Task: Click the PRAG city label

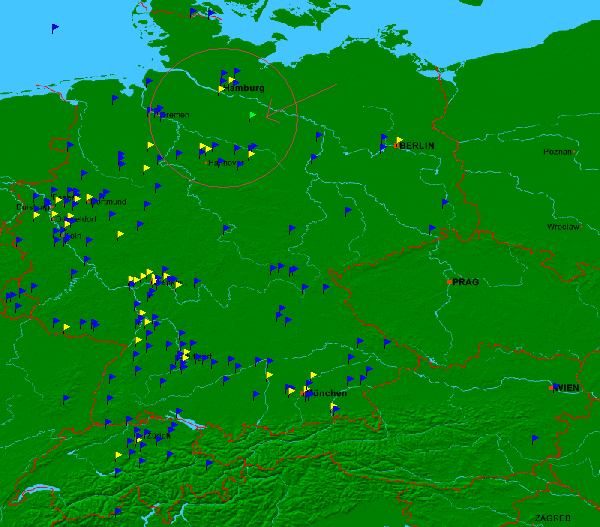Action: (465, 282)
